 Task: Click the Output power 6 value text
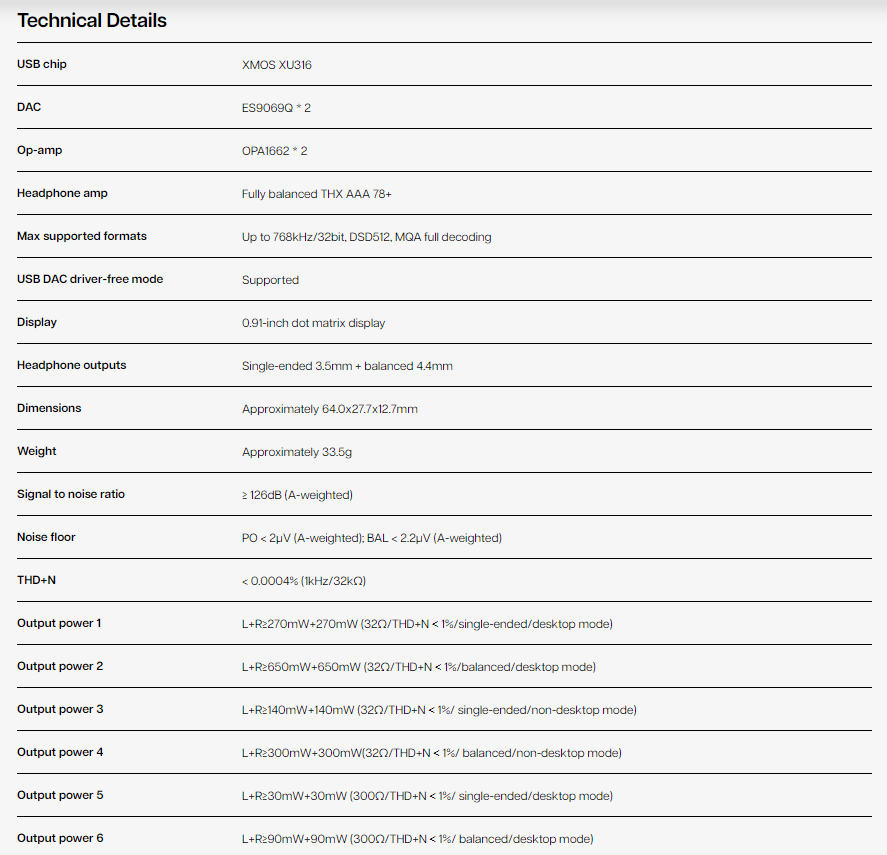[x=417, y=839]
